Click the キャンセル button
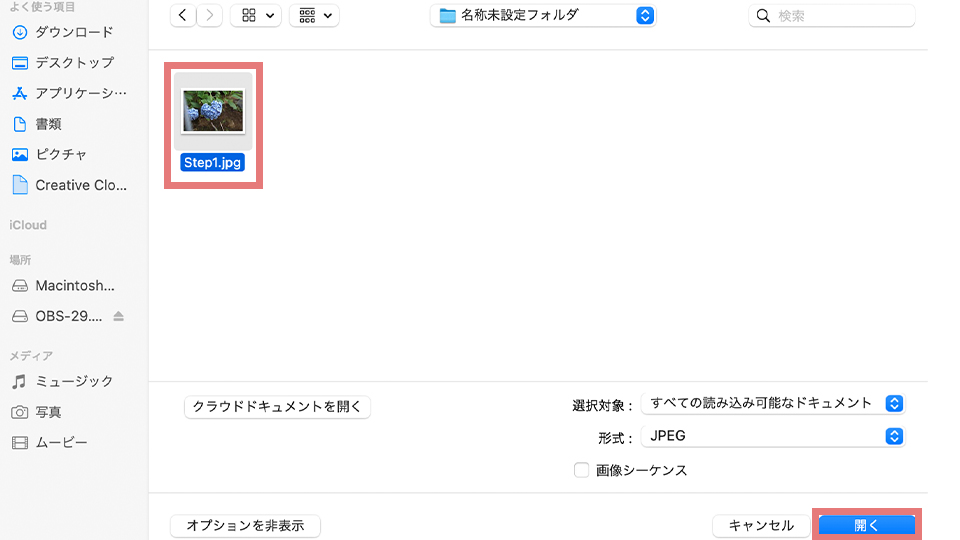 pyautogui.click(x=761, y=525)
